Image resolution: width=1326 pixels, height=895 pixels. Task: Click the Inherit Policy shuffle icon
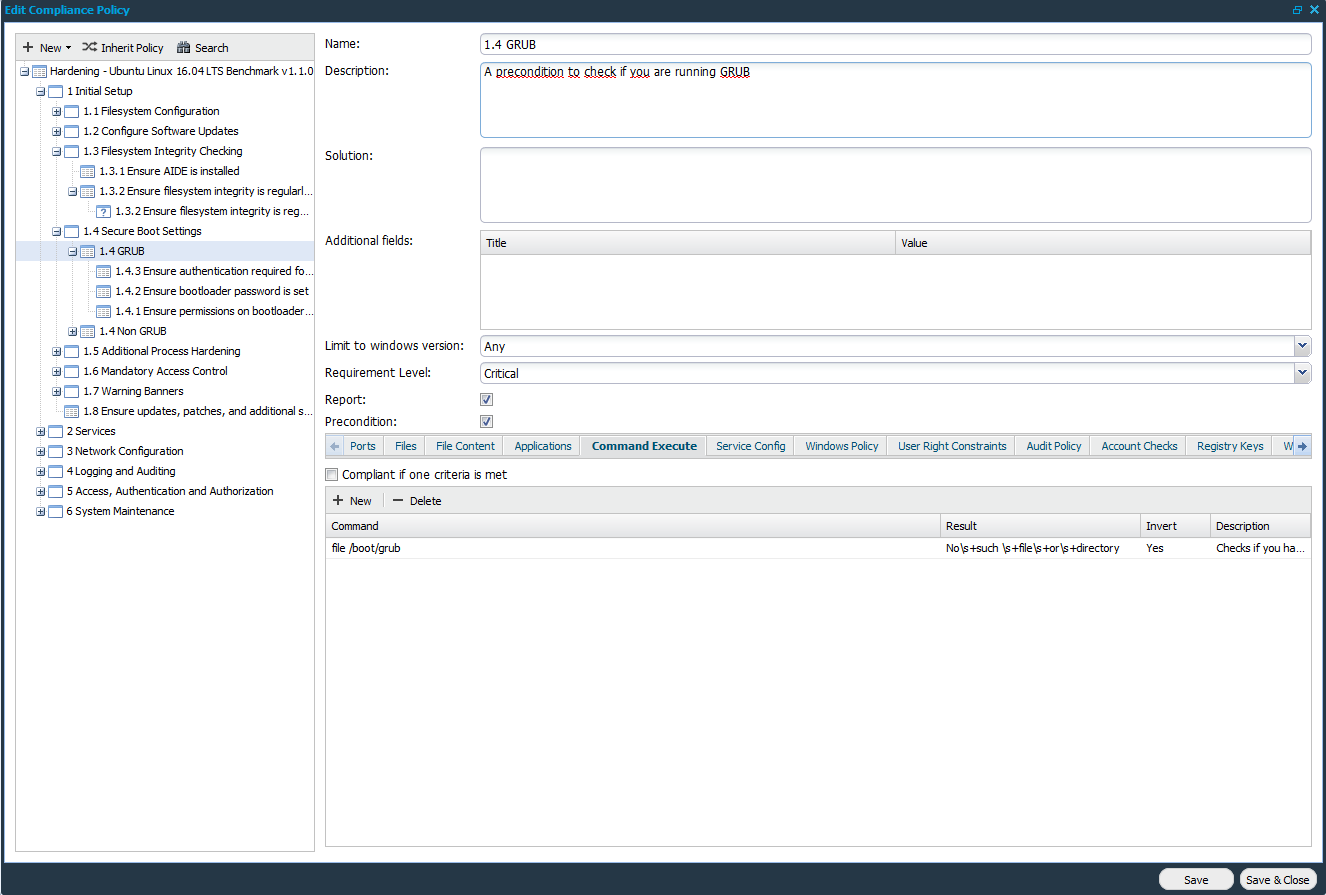pos(89,47)
